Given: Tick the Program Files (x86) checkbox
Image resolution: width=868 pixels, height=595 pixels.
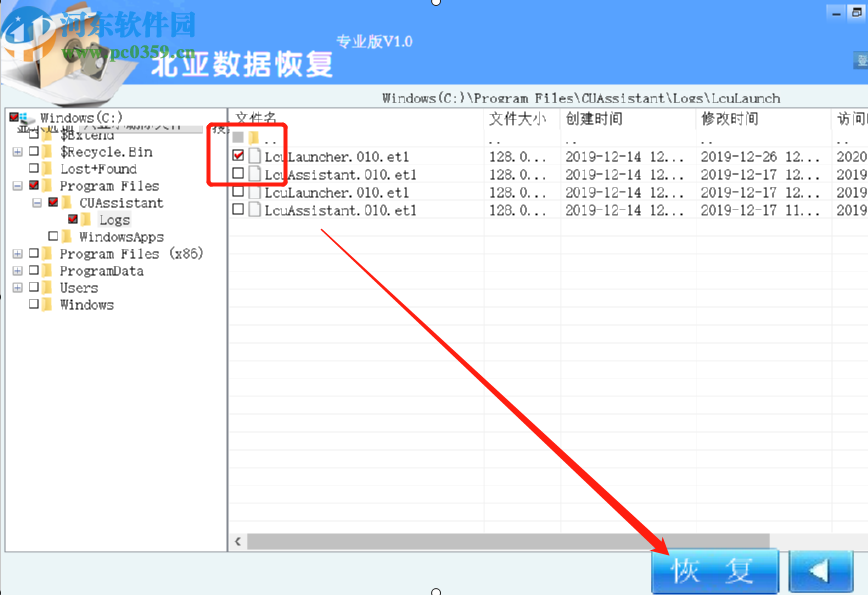Looking at the screenshot, I should coord(34,253).
